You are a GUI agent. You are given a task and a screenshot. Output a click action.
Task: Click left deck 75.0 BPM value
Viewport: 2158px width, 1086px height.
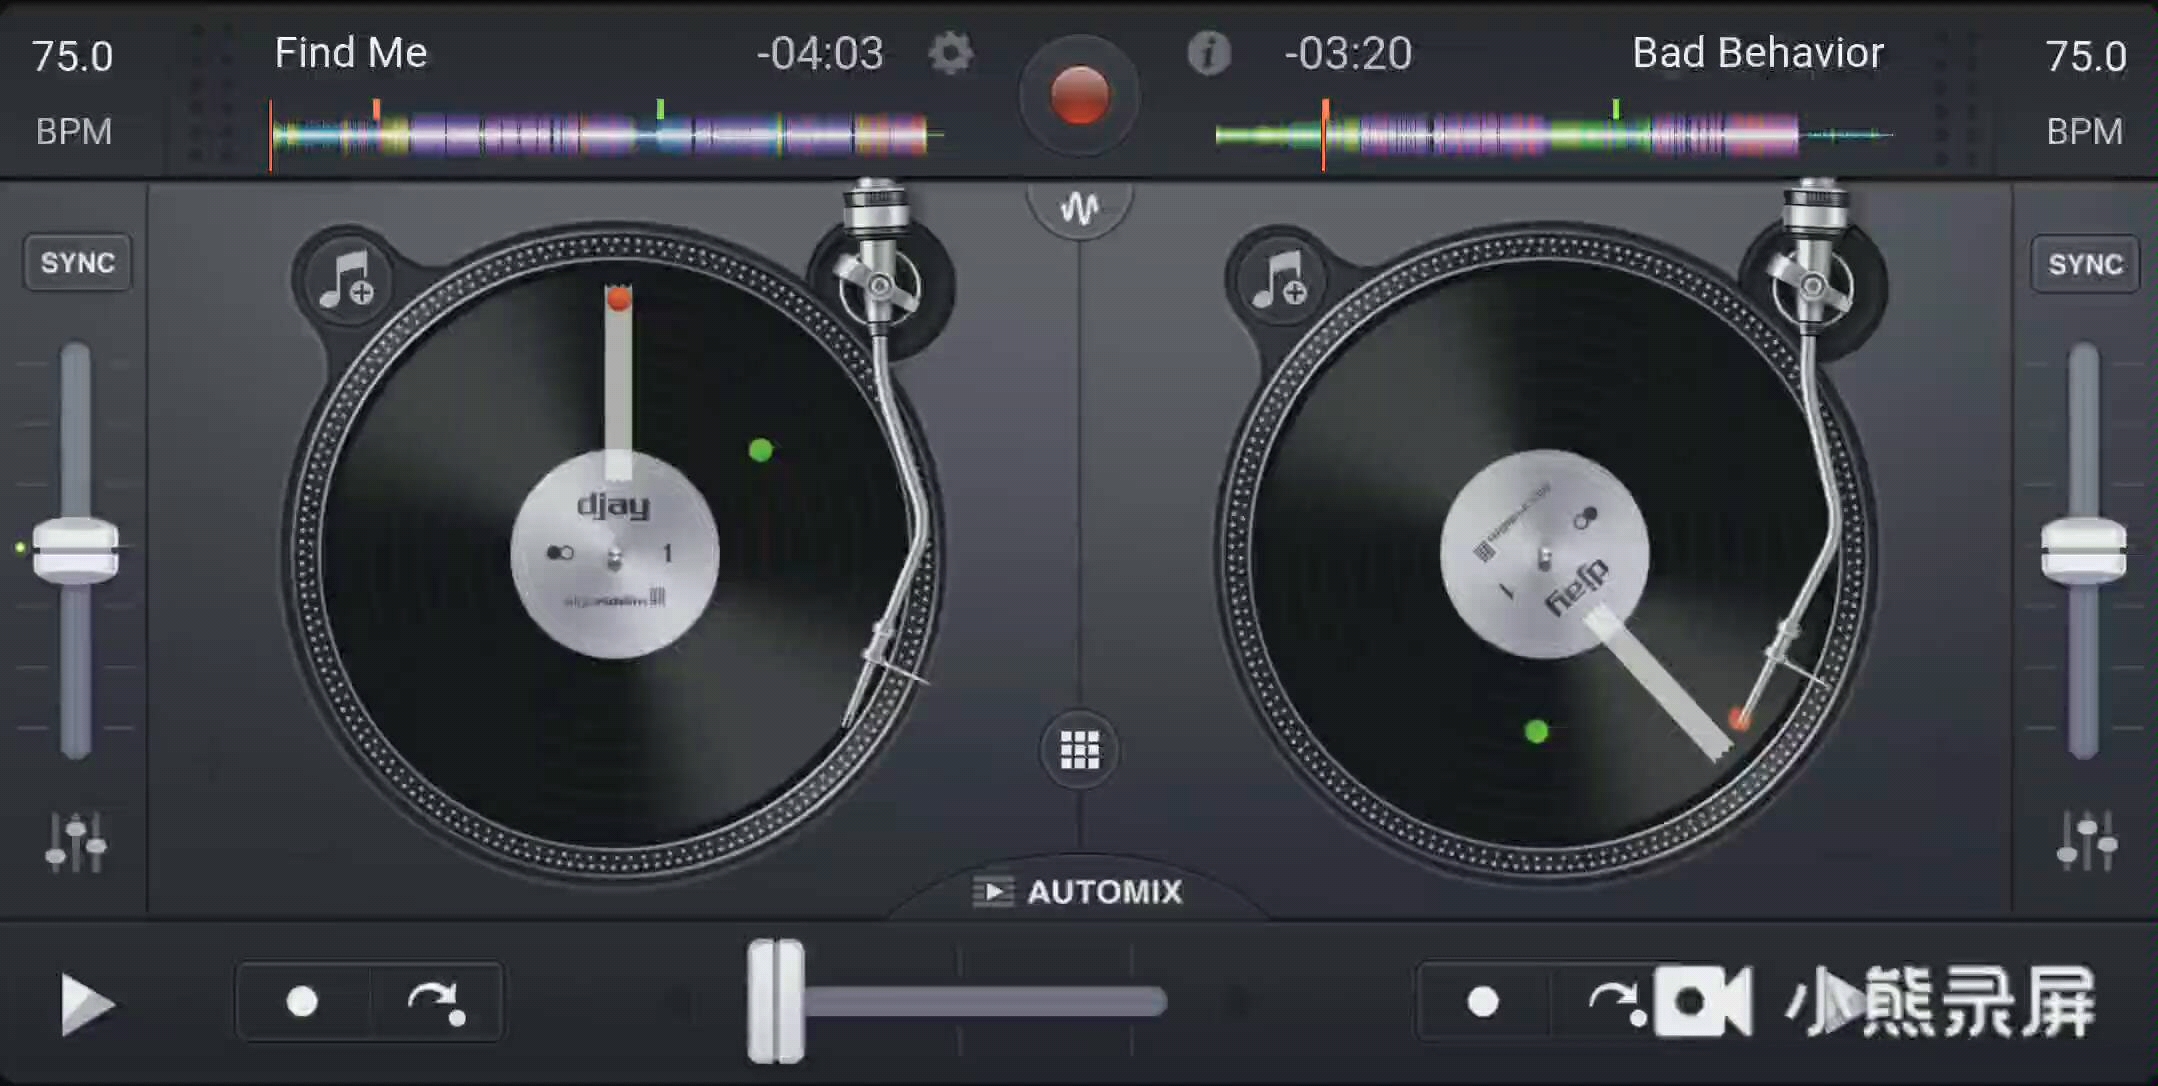point(72,57)
